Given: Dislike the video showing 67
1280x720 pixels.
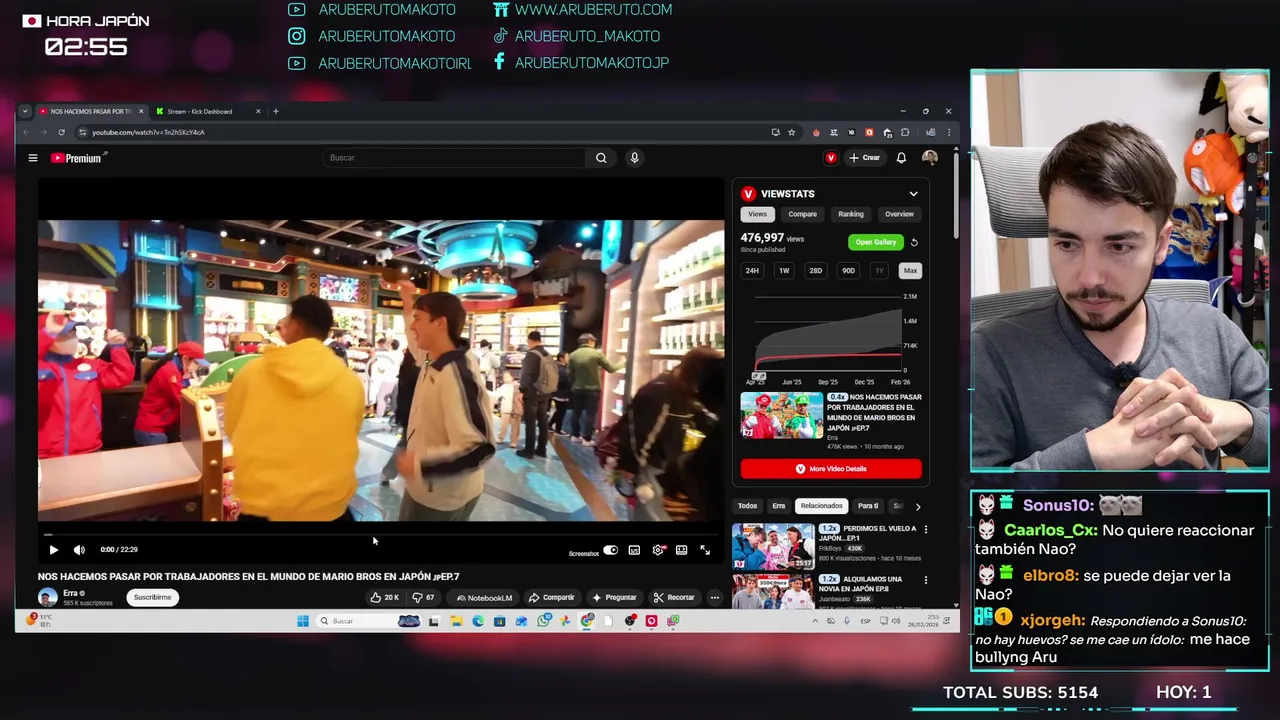Looking at the screenshot, I should 423,598.
